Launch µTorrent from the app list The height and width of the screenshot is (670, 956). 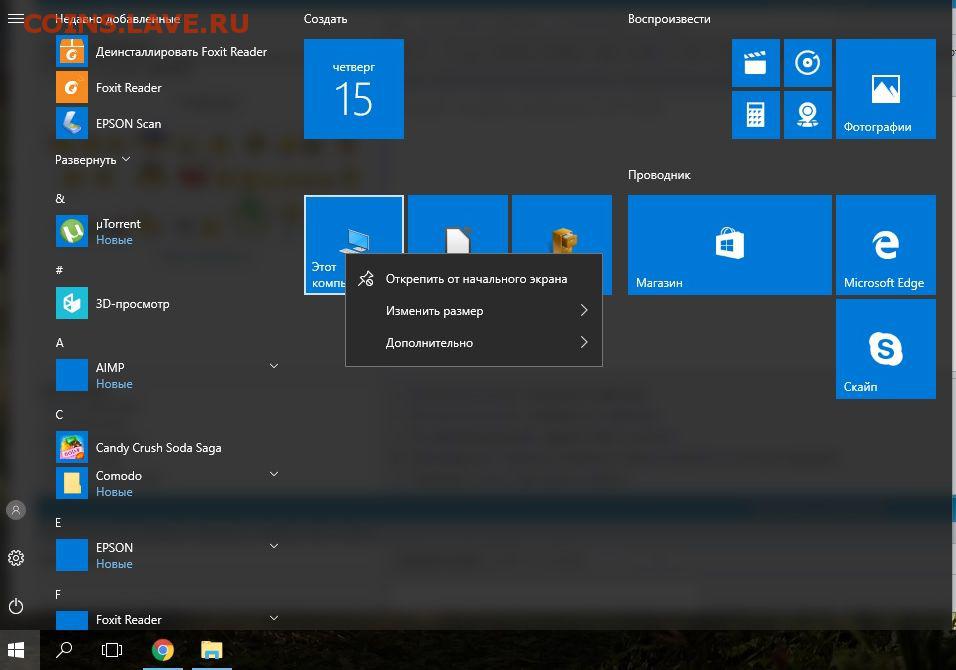click(72, 232)
